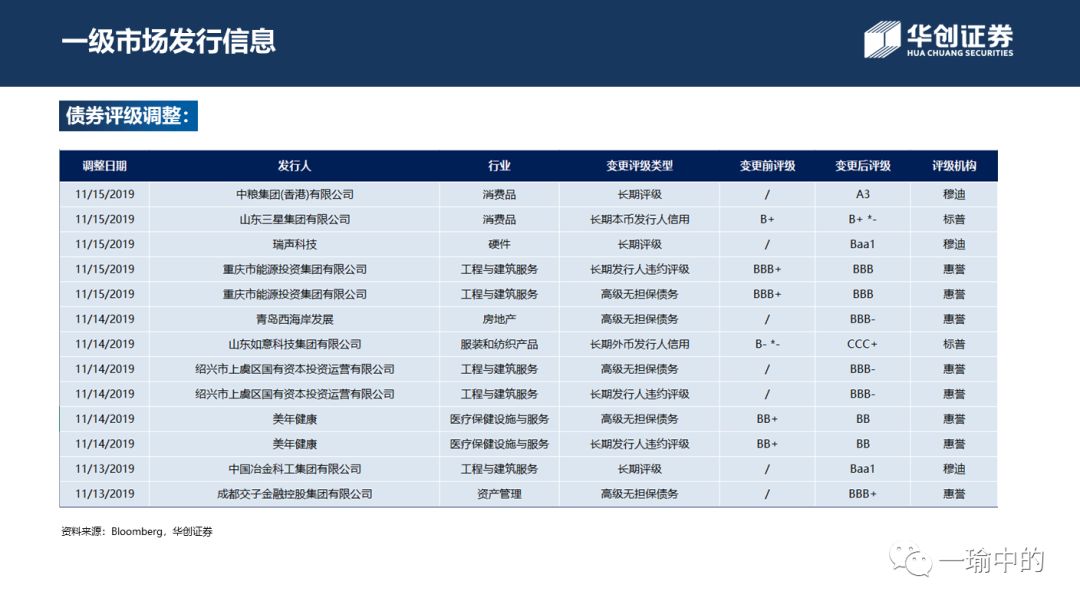Click the date in the 瑞声科技 row
Screen dimensions: 1080x608
pyautogui.click(x=105, y=244)
